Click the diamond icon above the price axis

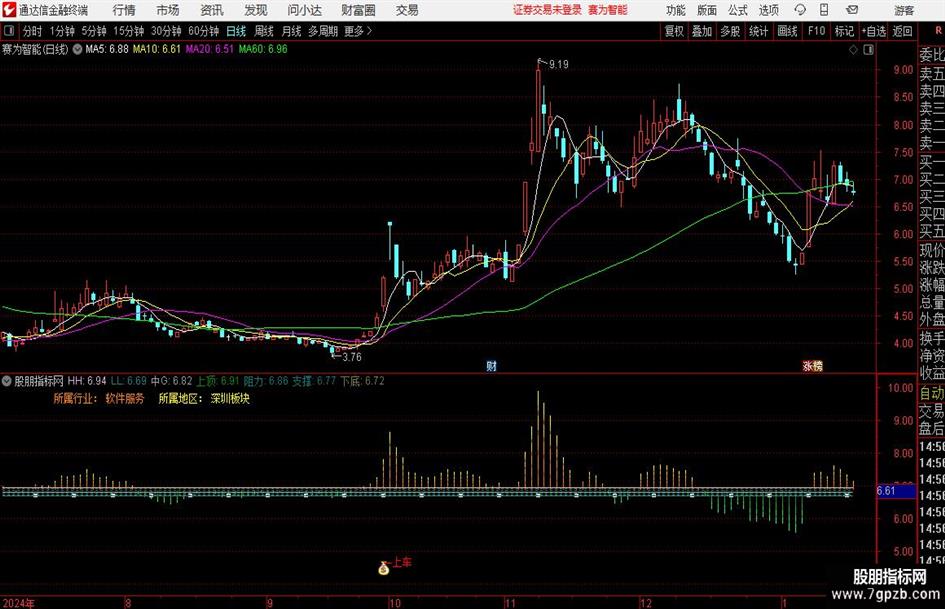point(853,50)
